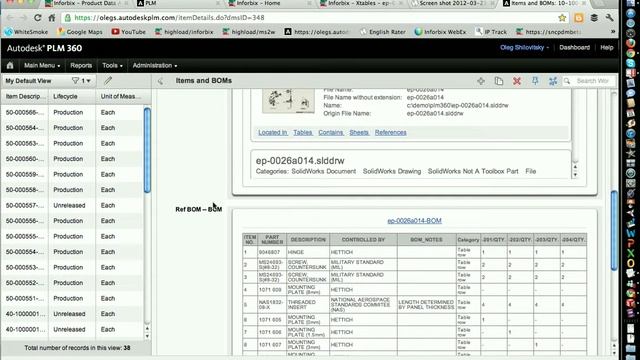Bookmark page with the star icon
This screenshot has width=640, height=360.
pos(562,18)
